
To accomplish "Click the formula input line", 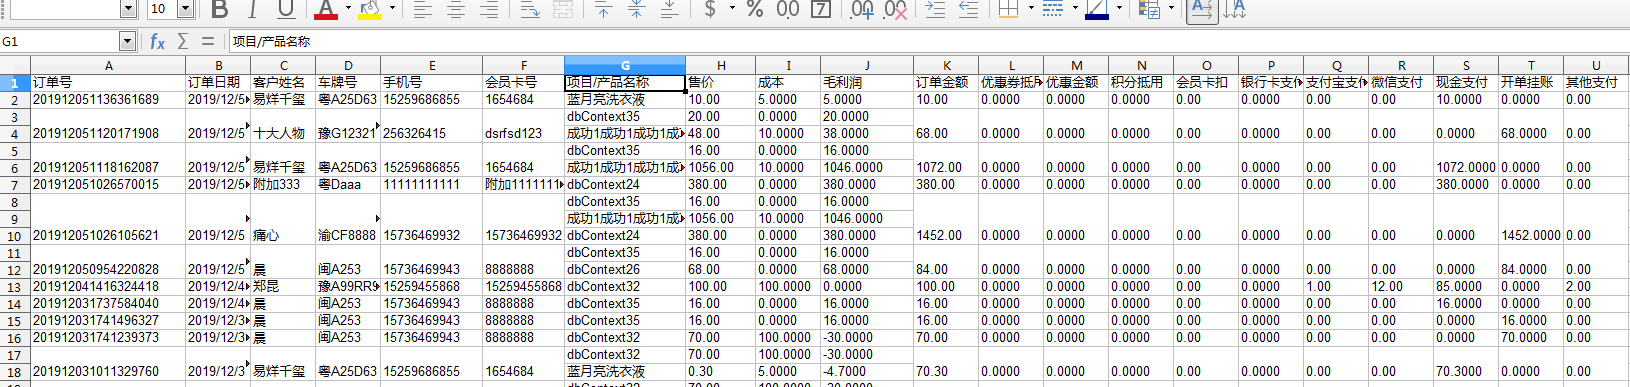I will [928, 41].
